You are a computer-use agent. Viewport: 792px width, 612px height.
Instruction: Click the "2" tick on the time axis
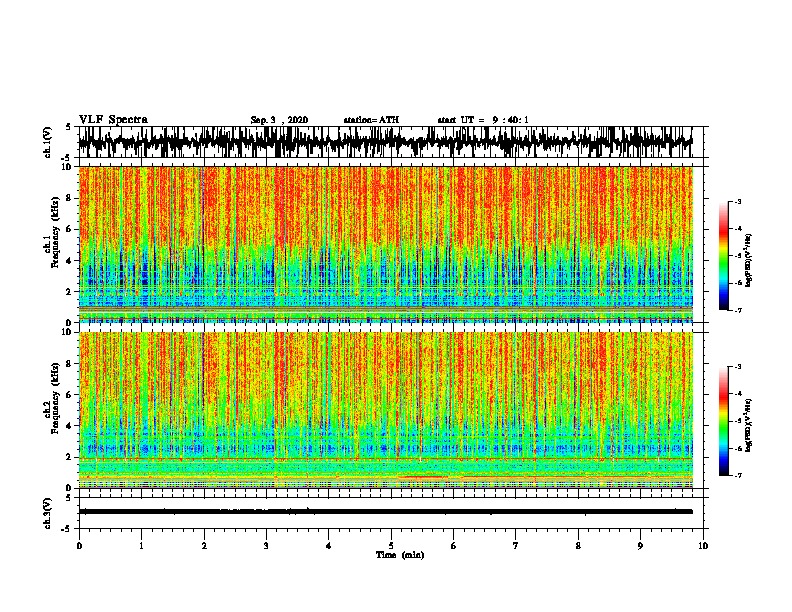tap(204, 546)
